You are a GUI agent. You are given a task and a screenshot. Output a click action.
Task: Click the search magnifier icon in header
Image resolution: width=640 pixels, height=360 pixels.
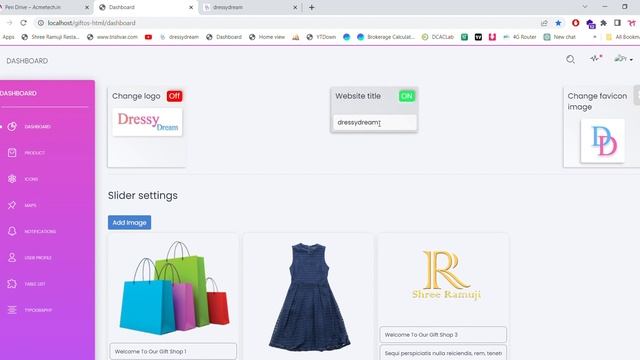[570, 60]
